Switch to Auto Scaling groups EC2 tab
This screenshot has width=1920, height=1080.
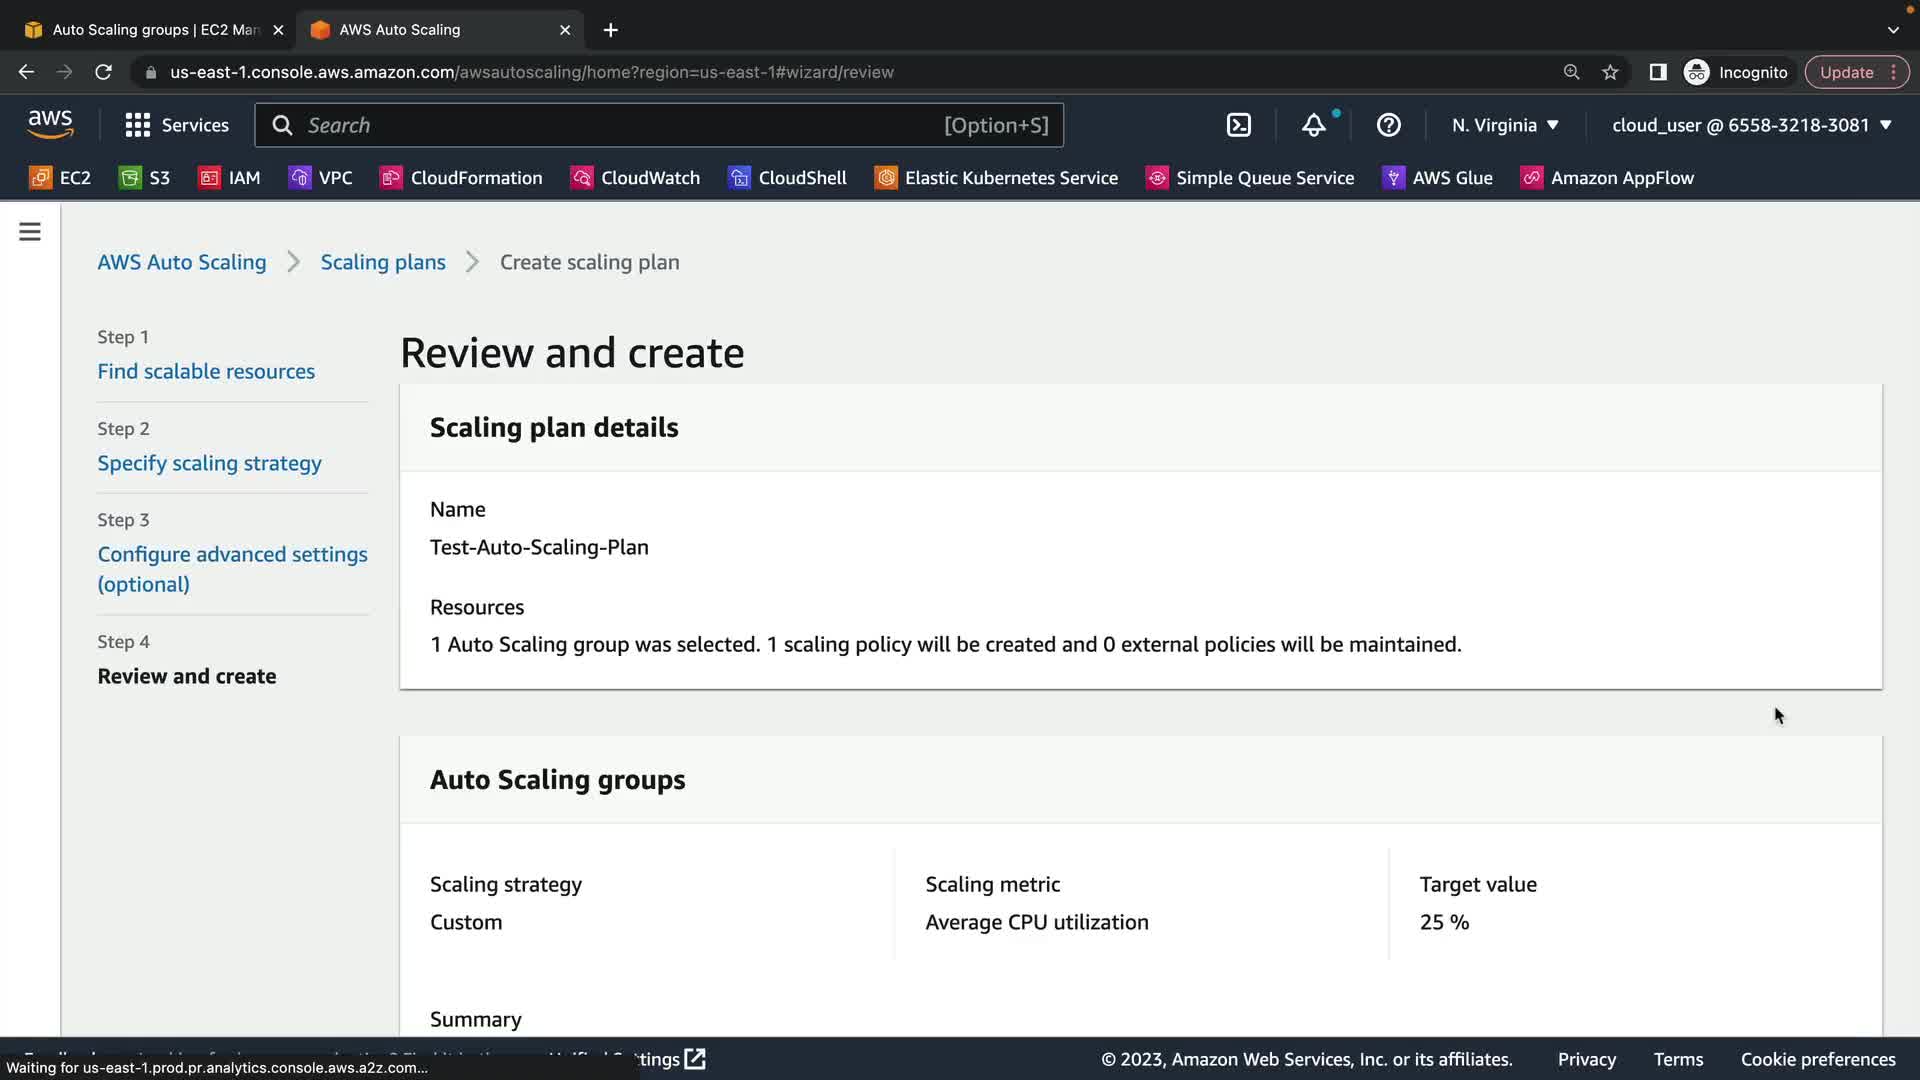click(x=155, y=30)
